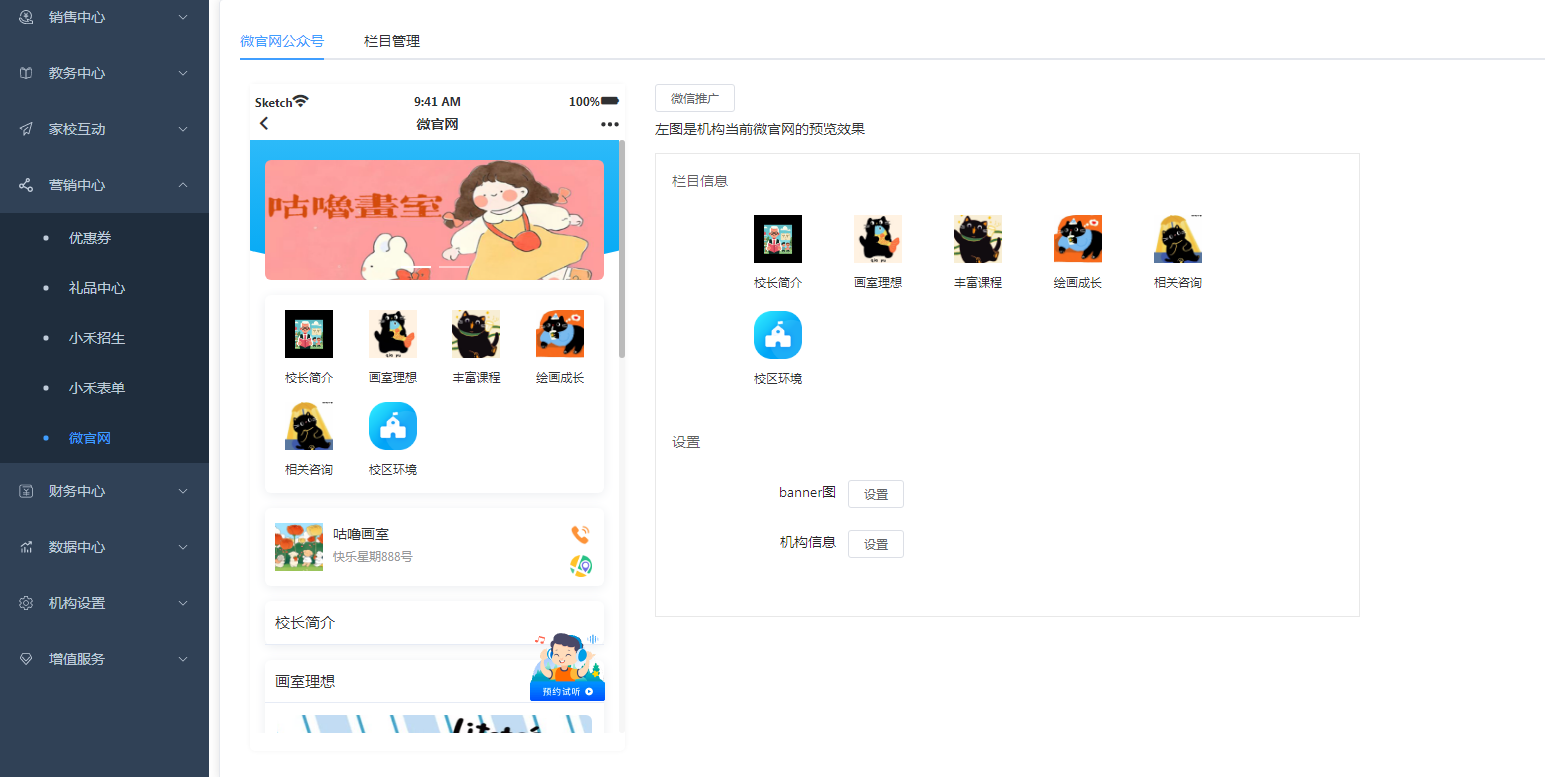This screenshot has height=777, width=1545.
Task: Click the 微信推广 button
Action: click(695, 98)
